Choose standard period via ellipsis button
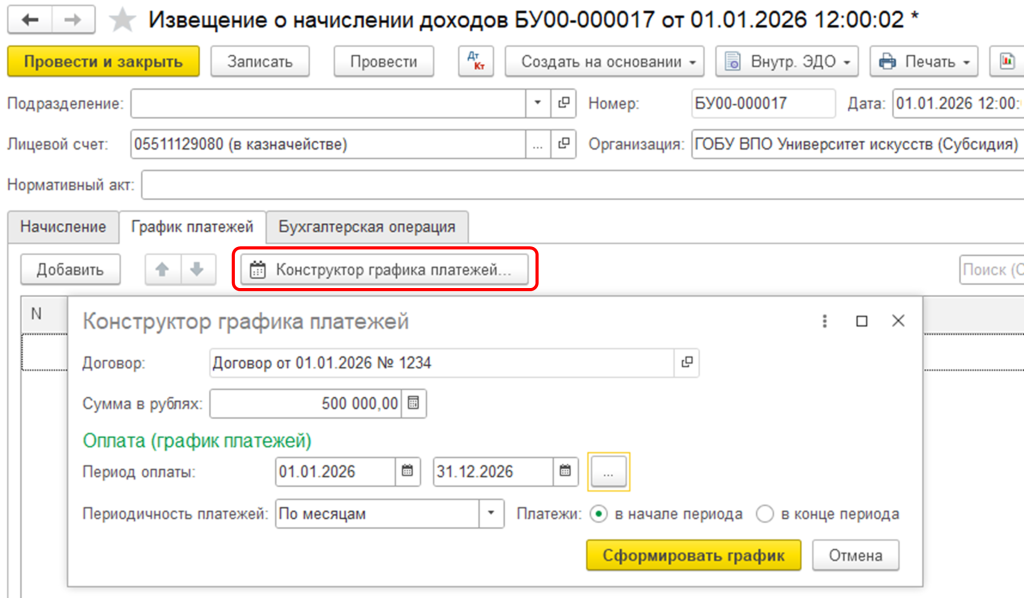 click(609, 471)
